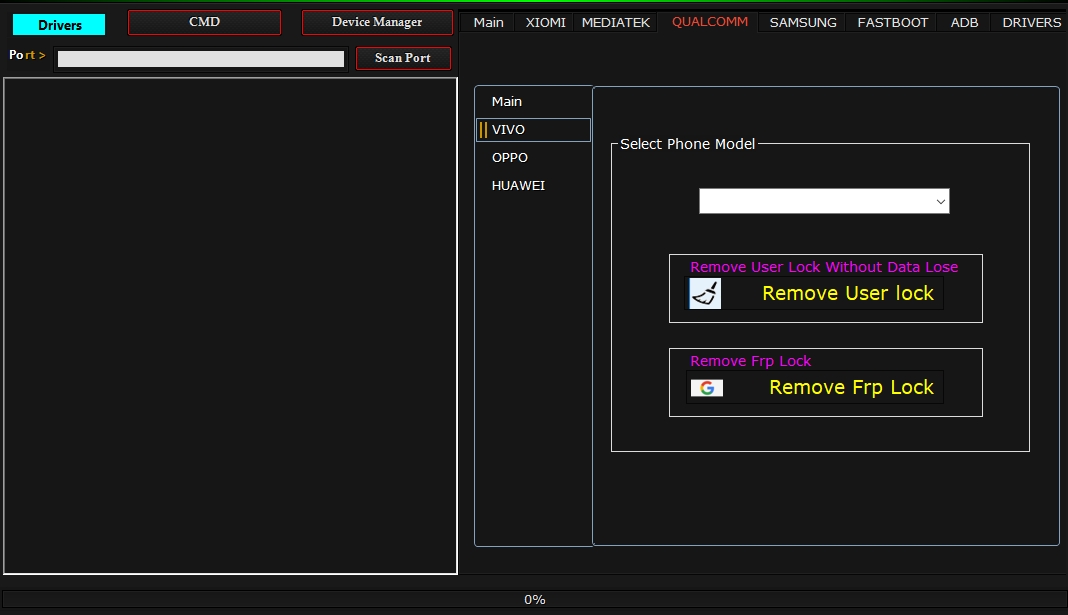Image resolution: width=1068 pixels, height=615 pixels.
Task: Click the magenta 'Remove Frp Lock' heading
Action: (751, 361)
